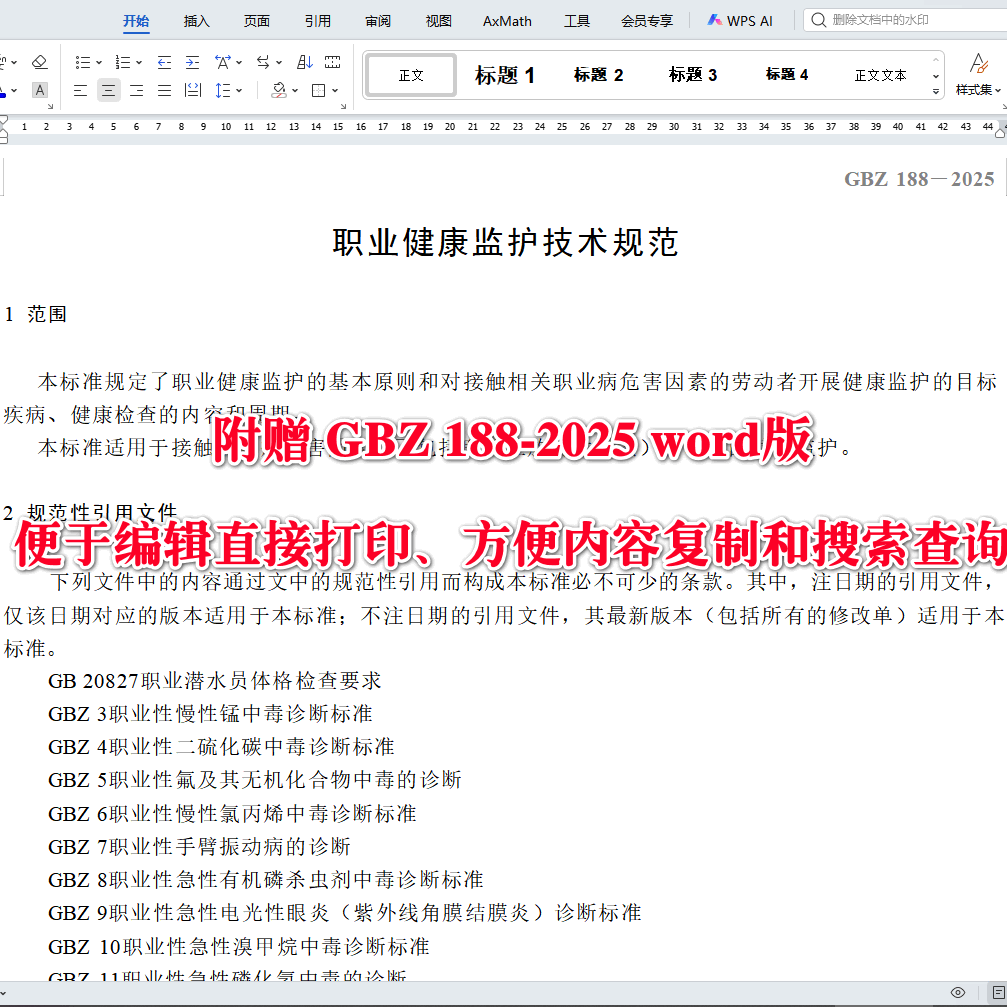
Task: Switch to the 插入 ribbon tab
Action: click(x=196, y=20)
